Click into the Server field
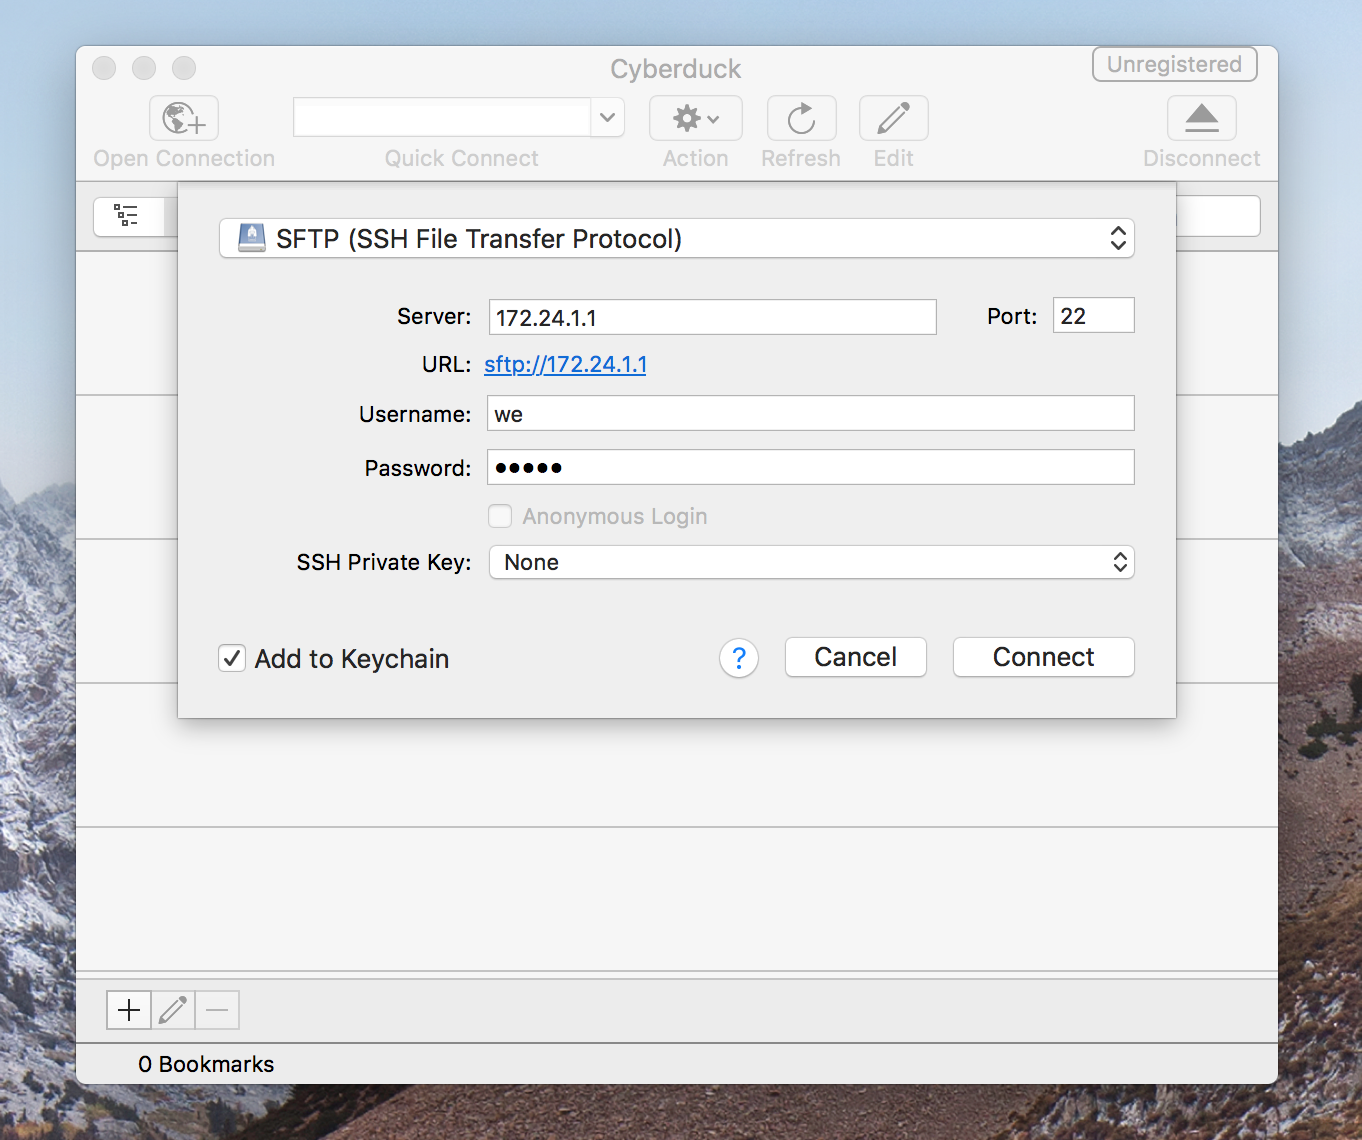The height and width of the screenshot is (1140, 1362). [x=712, y=317]
